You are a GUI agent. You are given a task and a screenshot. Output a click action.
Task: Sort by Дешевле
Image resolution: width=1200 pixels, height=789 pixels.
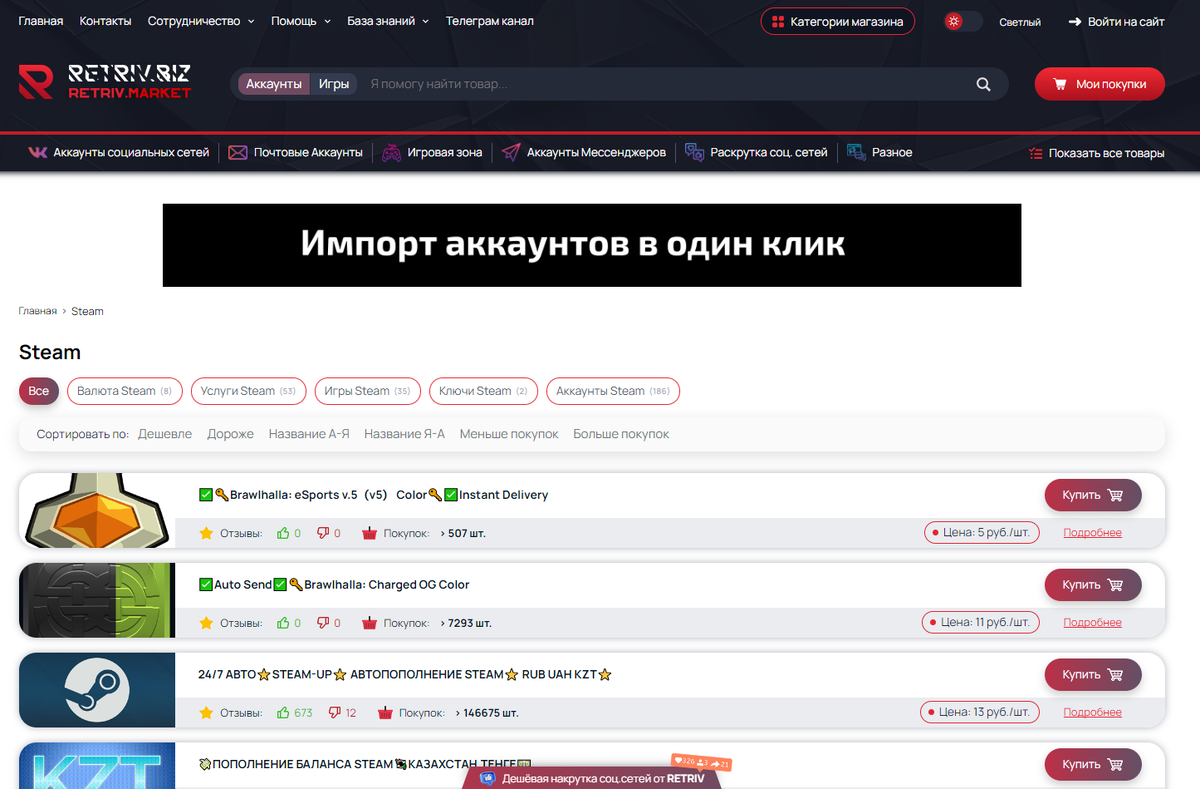tap(165, 434)
